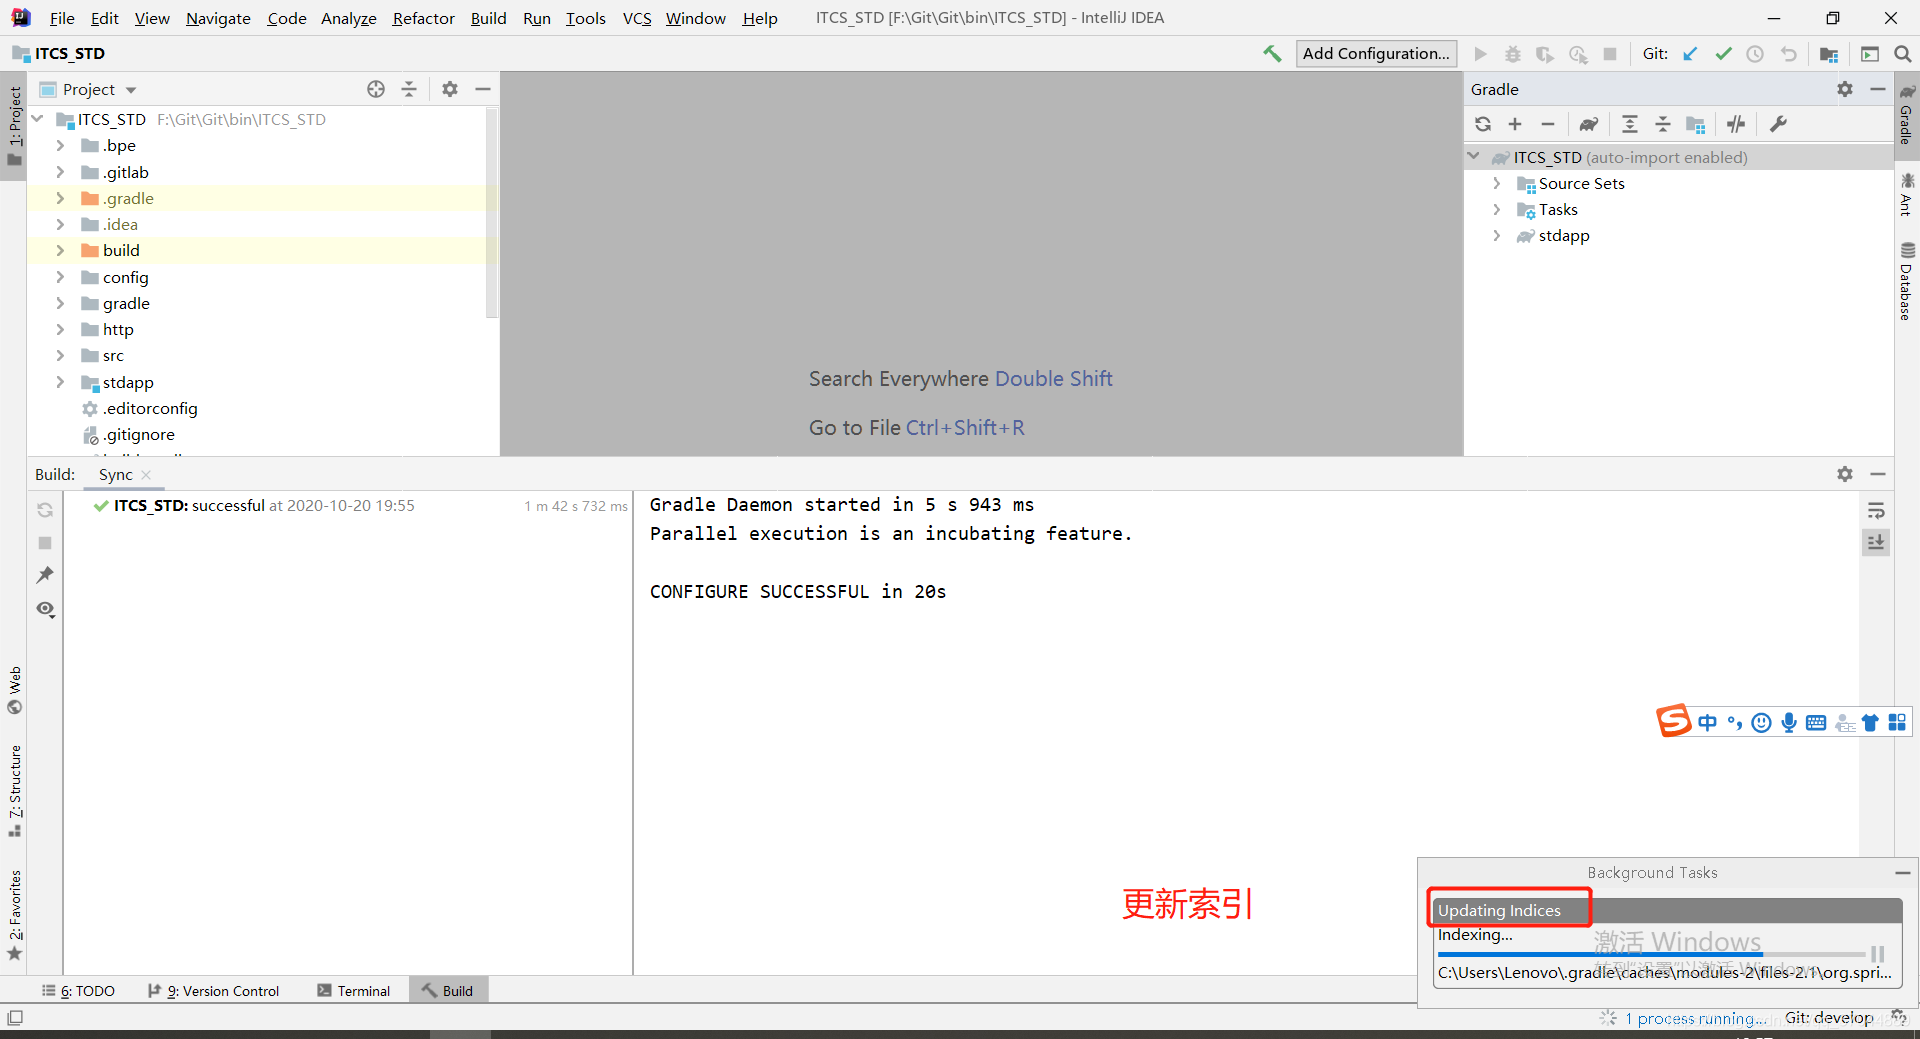
Task: Open the Analyze menu
Action: click(x=348, y=18)
